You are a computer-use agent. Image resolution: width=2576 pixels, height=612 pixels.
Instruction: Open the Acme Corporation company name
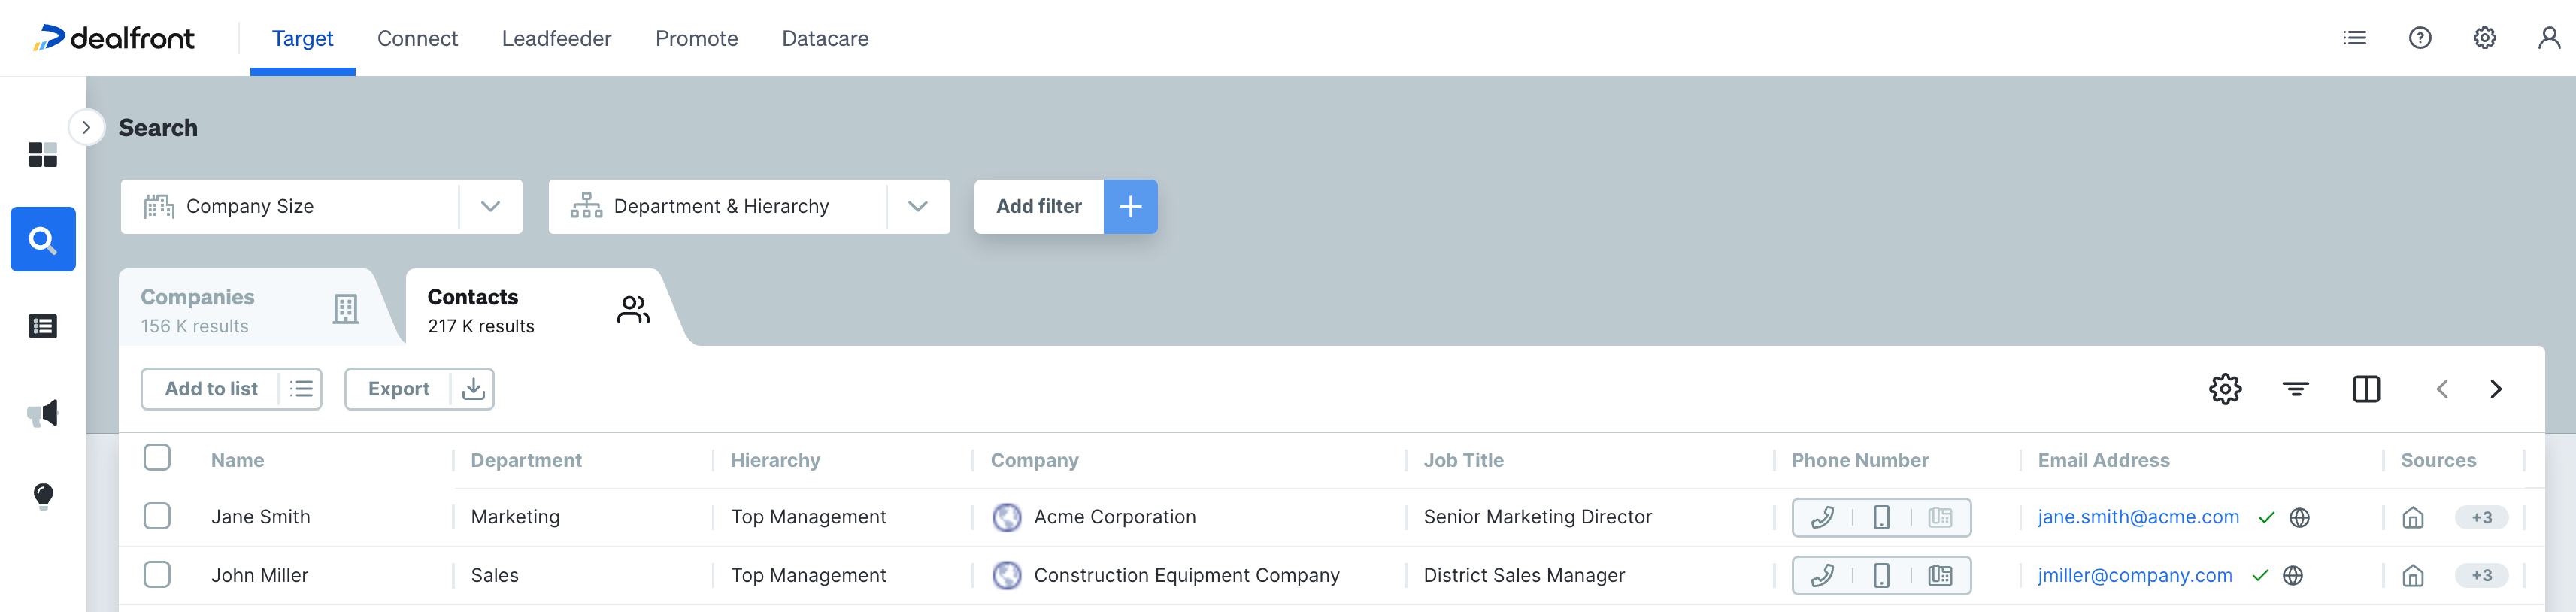[x=1114, y=517]
